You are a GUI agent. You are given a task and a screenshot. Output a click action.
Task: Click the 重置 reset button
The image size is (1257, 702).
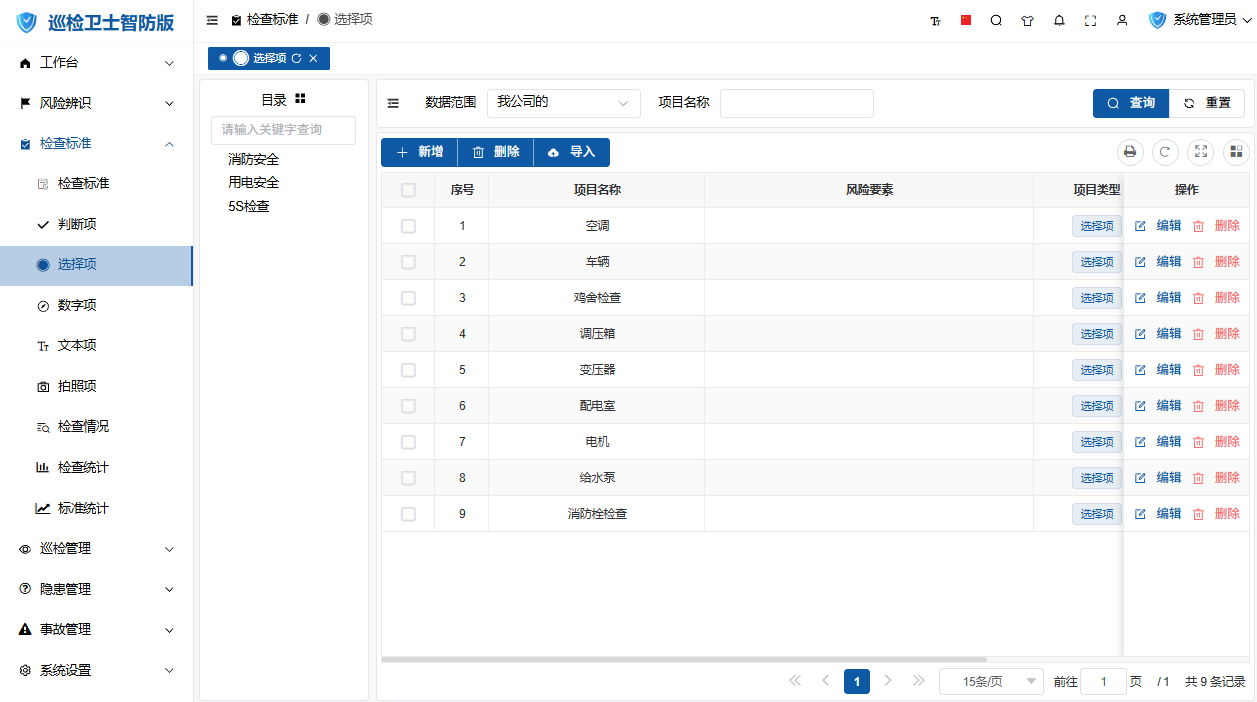pyautogui.click(x=1207, y=103)
